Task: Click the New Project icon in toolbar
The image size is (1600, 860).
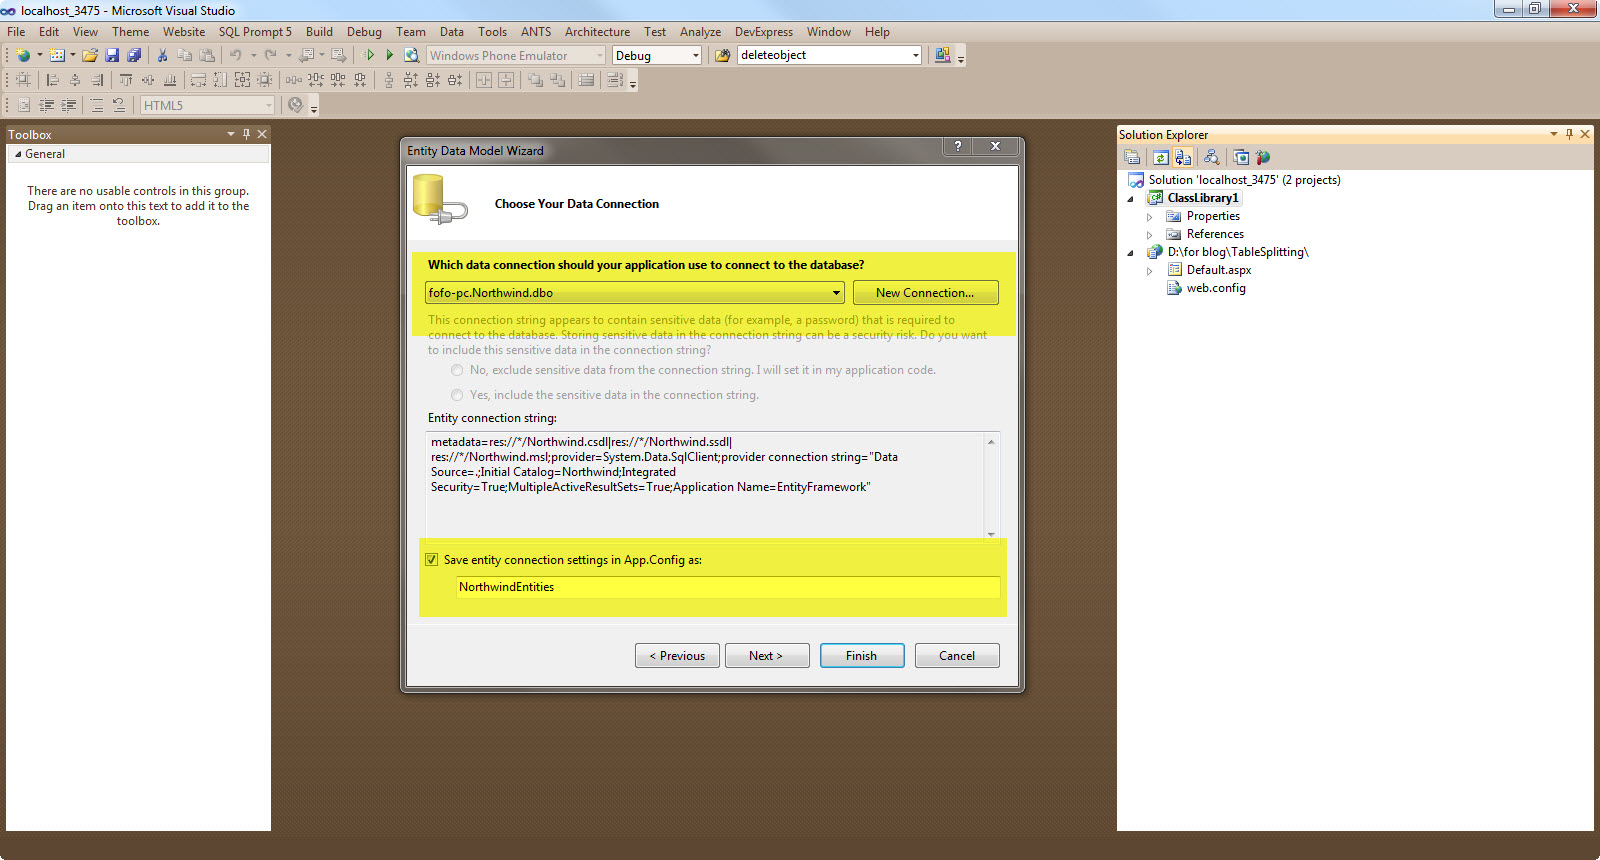Action: [x=23, y=55]
